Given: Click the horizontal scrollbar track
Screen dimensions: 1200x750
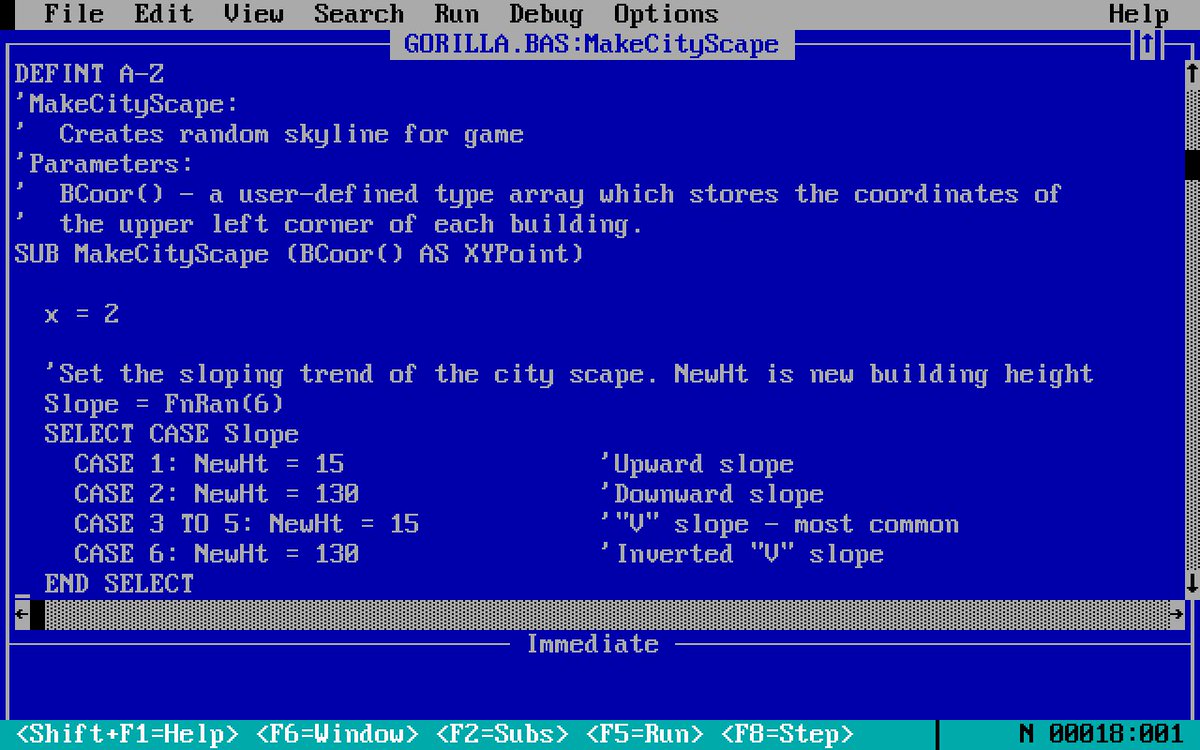Looking at the screenshot, I should 607,614.
